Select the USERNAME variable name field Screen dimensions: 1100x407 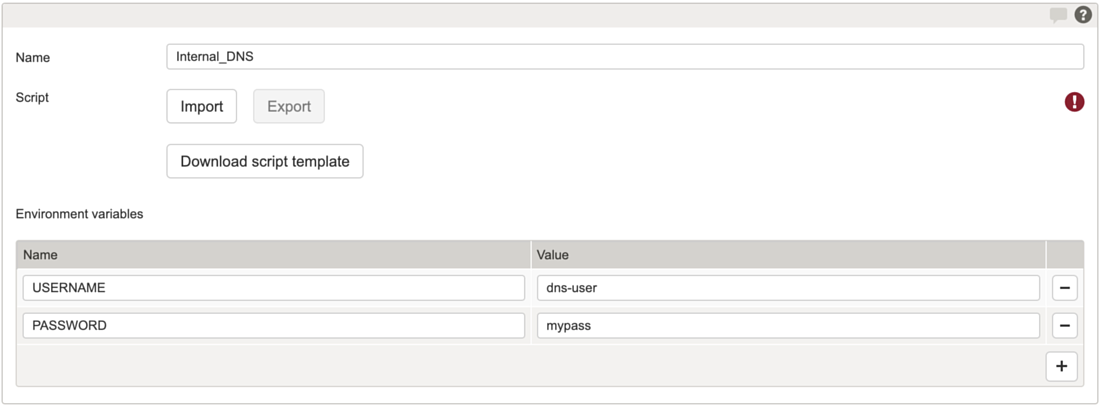click(x=273, y=288)
